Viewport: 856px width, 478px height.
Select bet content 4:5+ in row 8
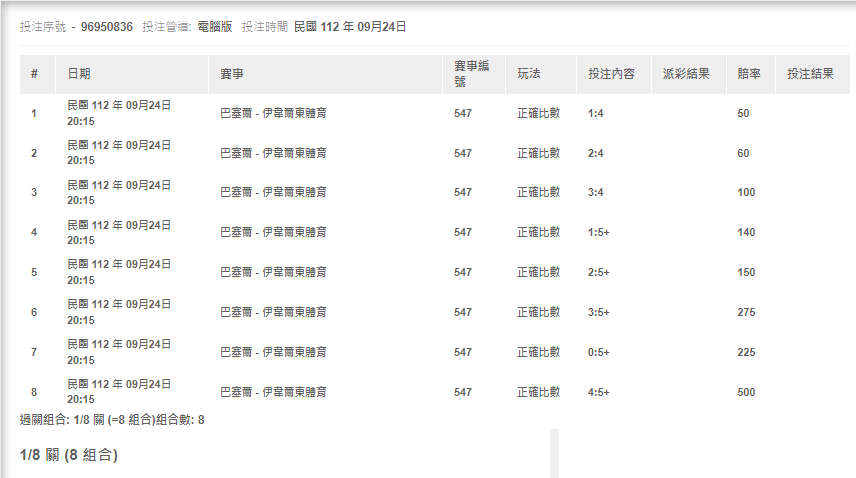coord(599,392)
